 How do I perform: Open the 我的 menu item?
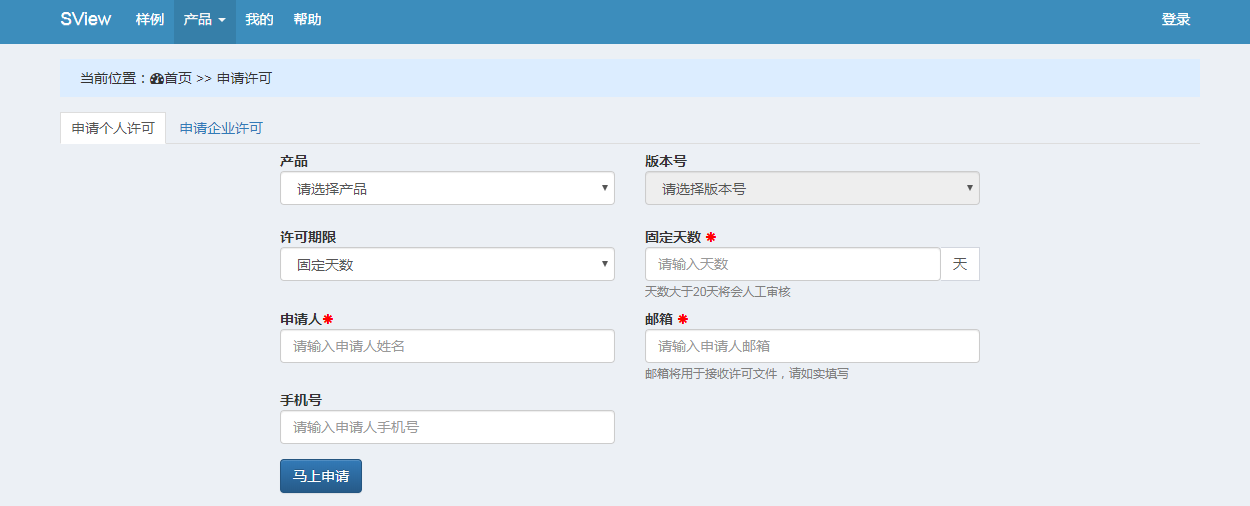coord(260,20)
